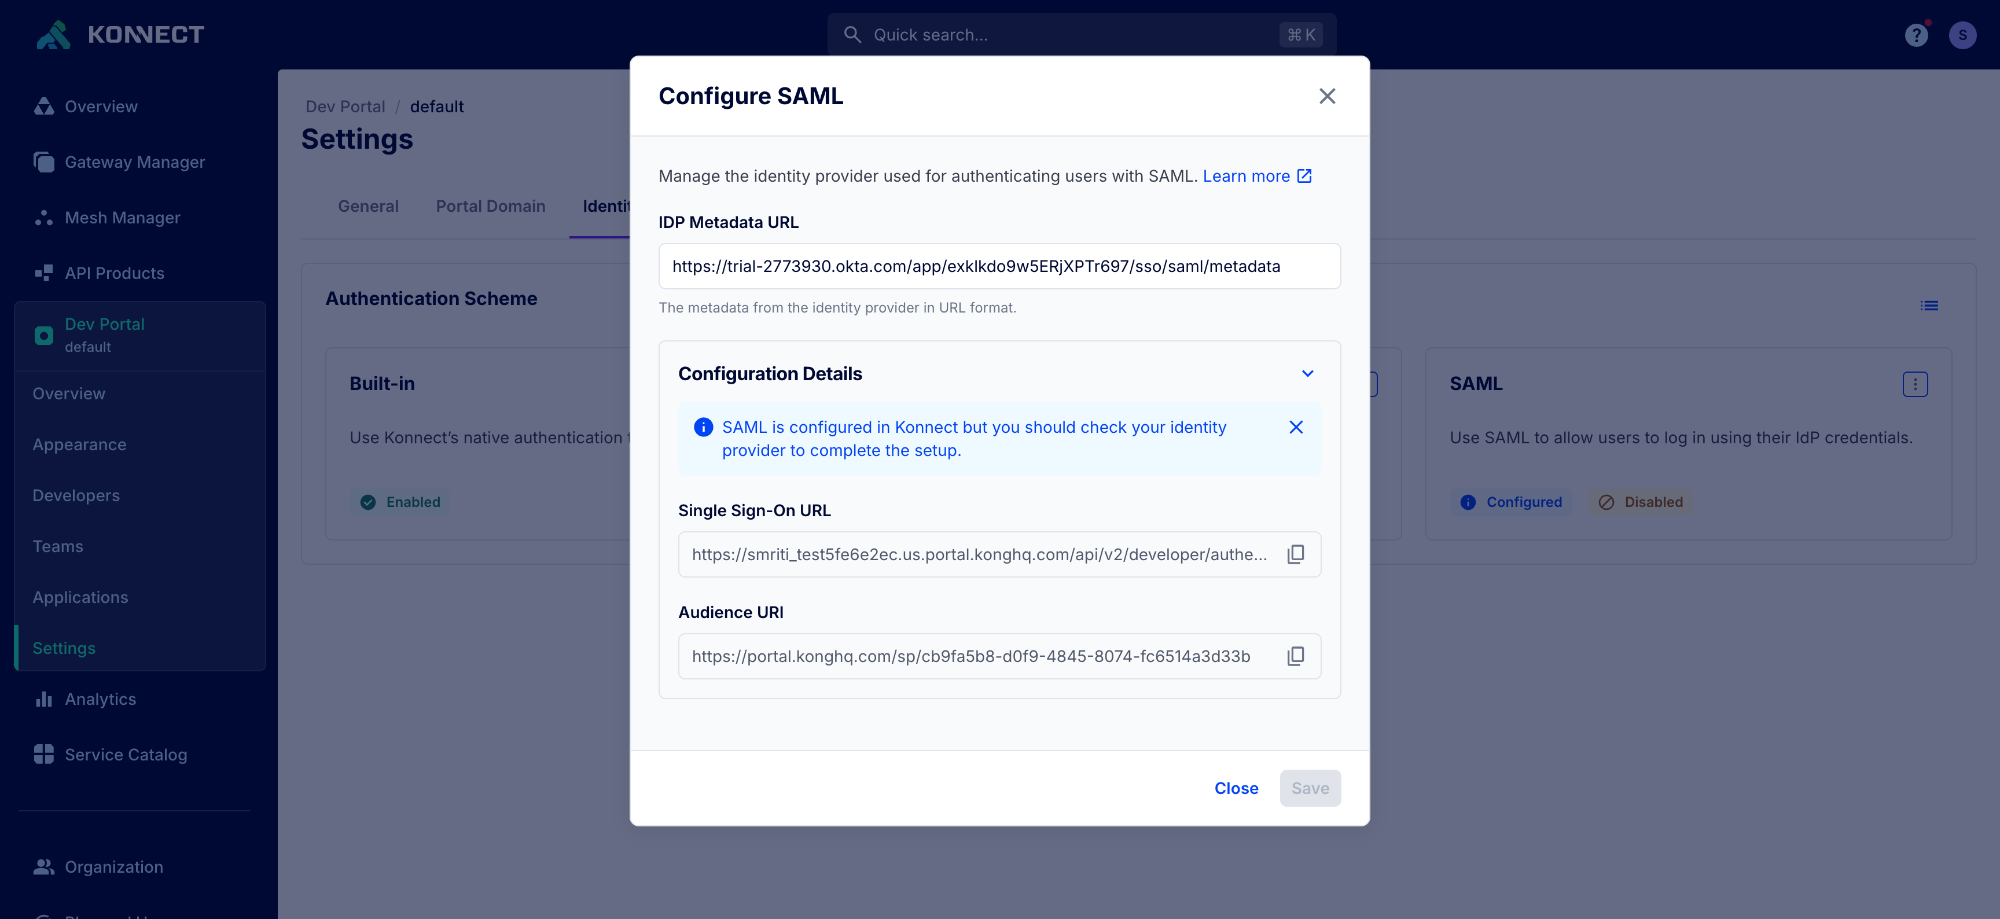Copy the Single Sign-On URL
Screen dimensions: 2000x919
coord(1295,554)
